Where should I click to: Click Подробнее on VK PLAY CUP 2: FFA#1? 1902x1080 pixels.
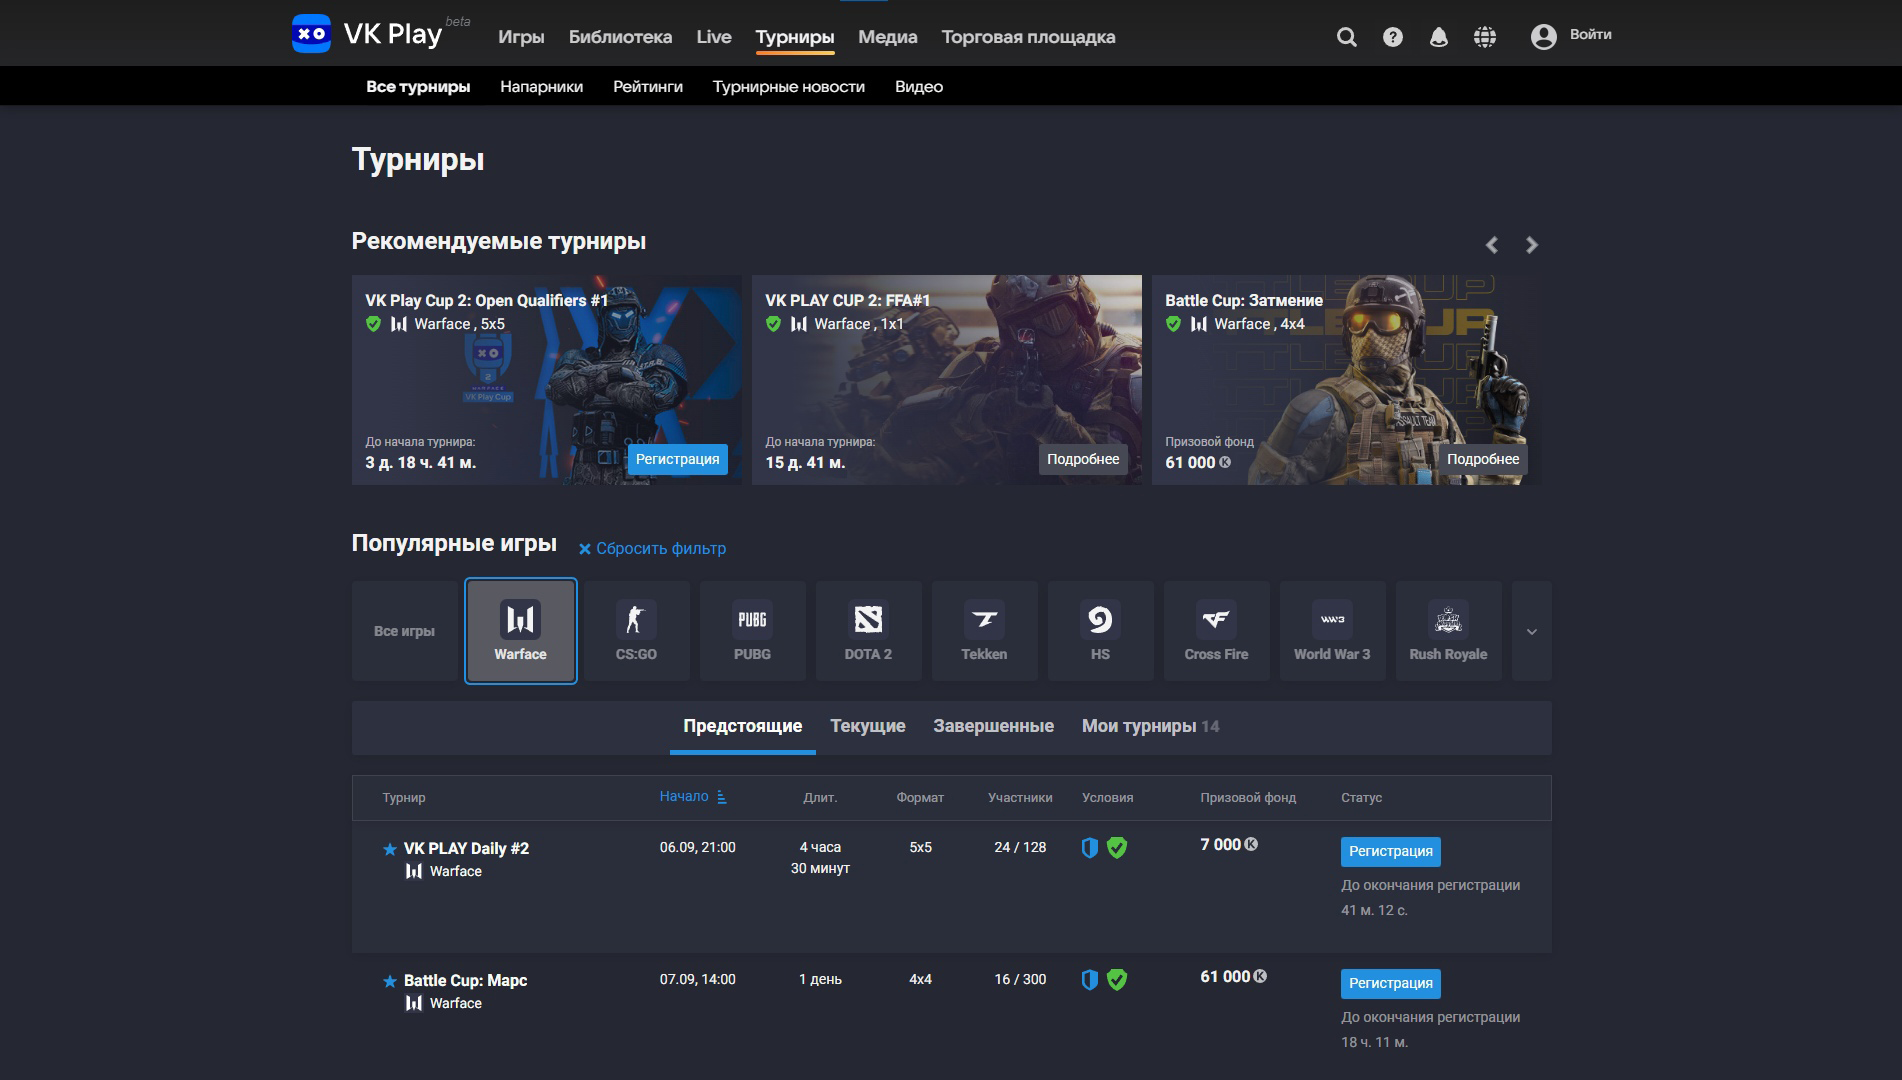[x=1083, y=459]
